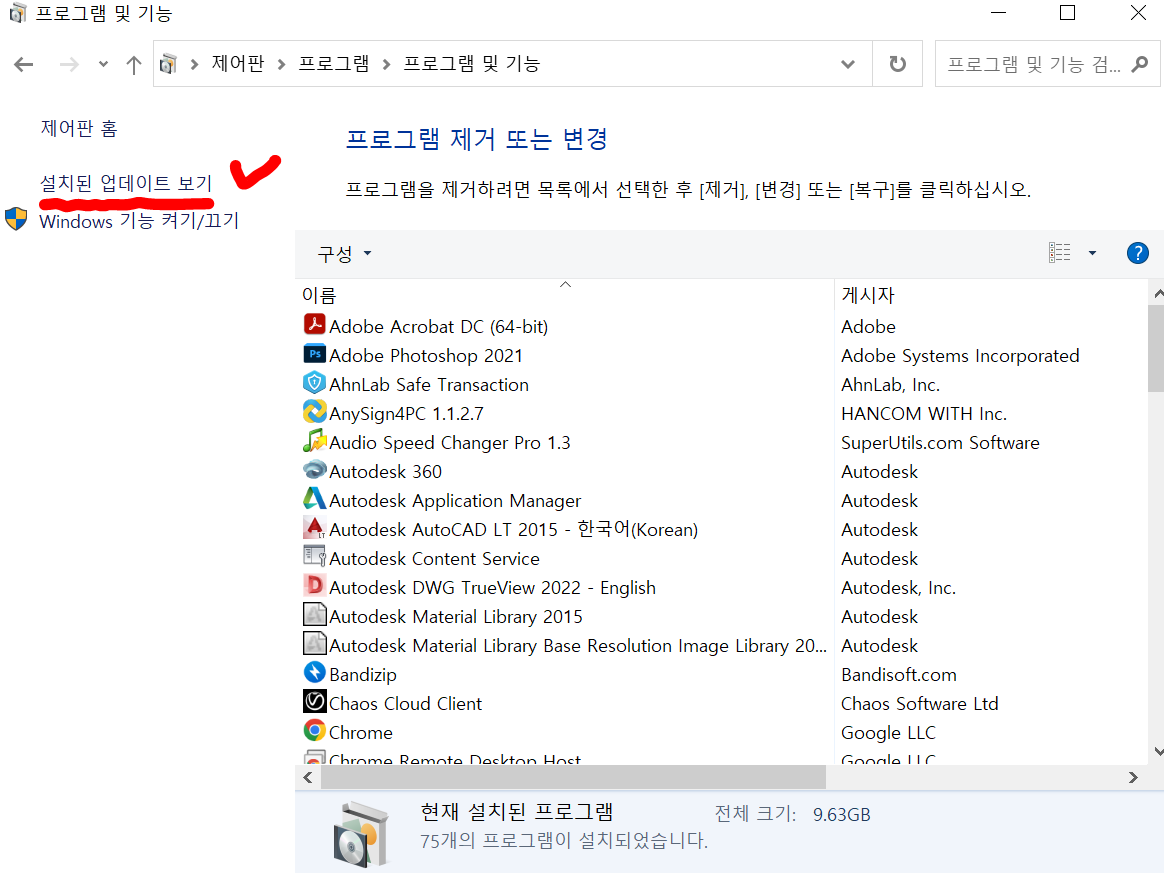The height and width of the screenshot is (873, 1164).
Task: Click the Base Resolution Image Library icon
Action: (315, 643)
